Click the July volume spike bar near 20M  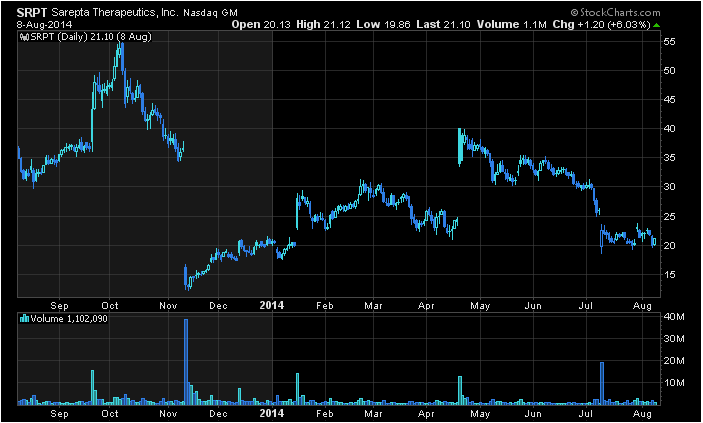pyautogui.click(x=602, y=384)
